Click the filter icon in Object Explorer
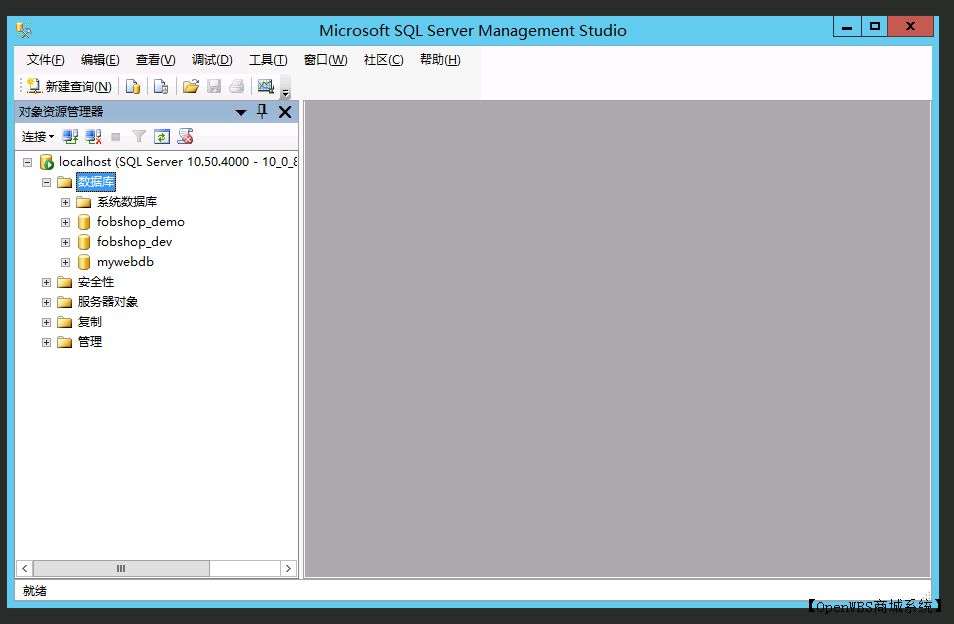 (139, 136)
